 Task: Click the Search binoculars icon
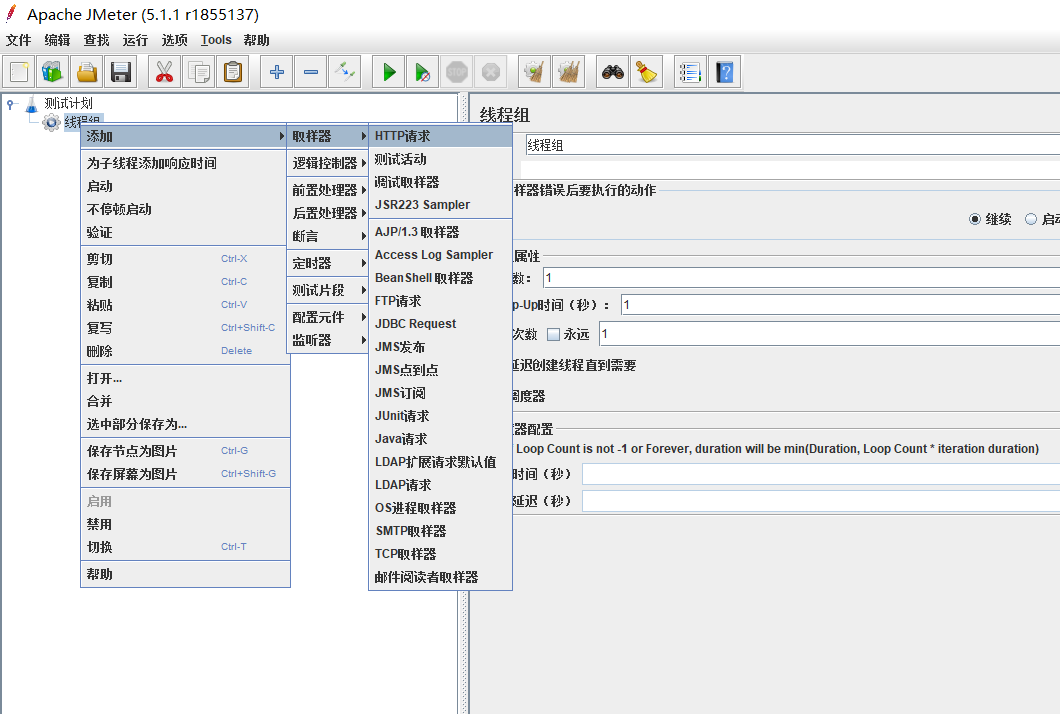[x=612, y=72]
